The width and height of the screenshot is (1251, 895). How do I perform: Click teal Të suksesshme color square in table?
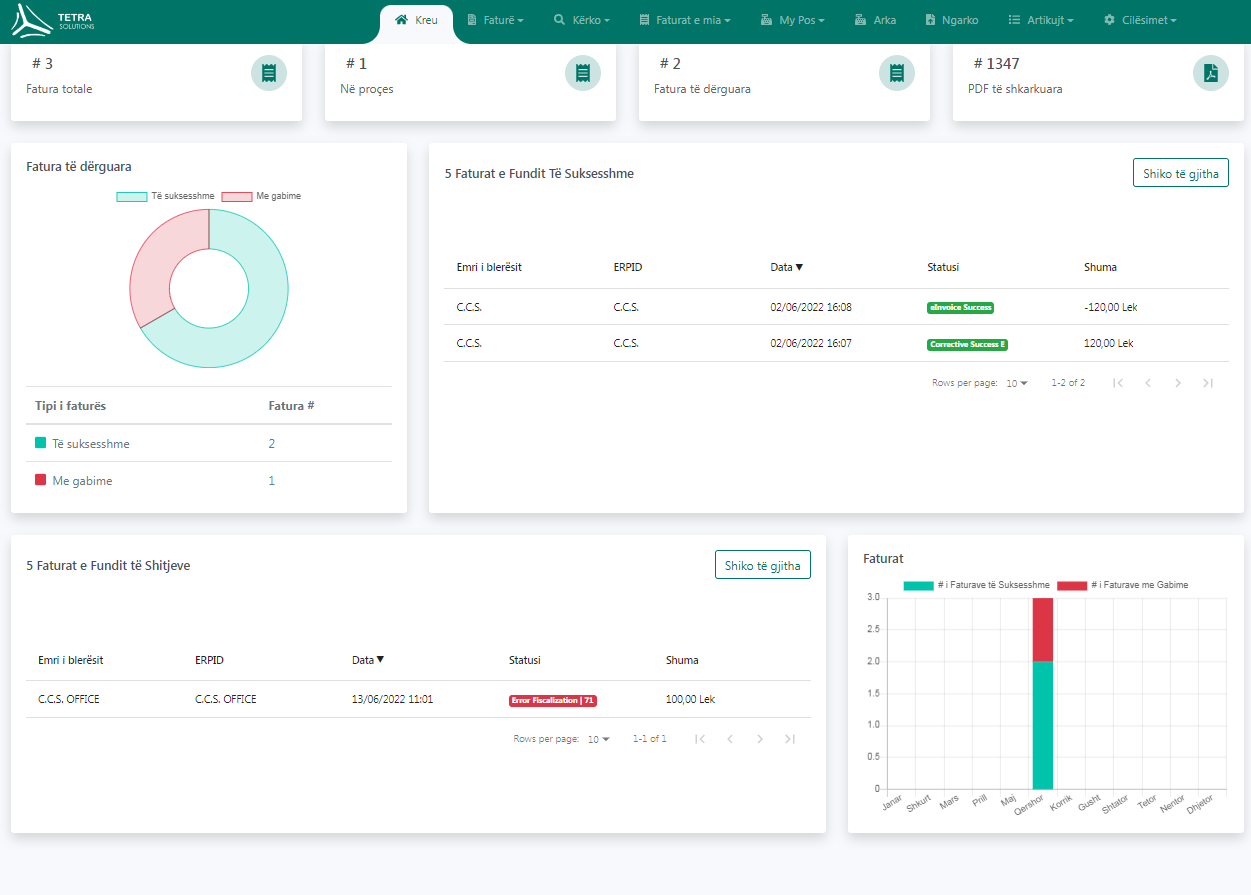pos(40,443)
